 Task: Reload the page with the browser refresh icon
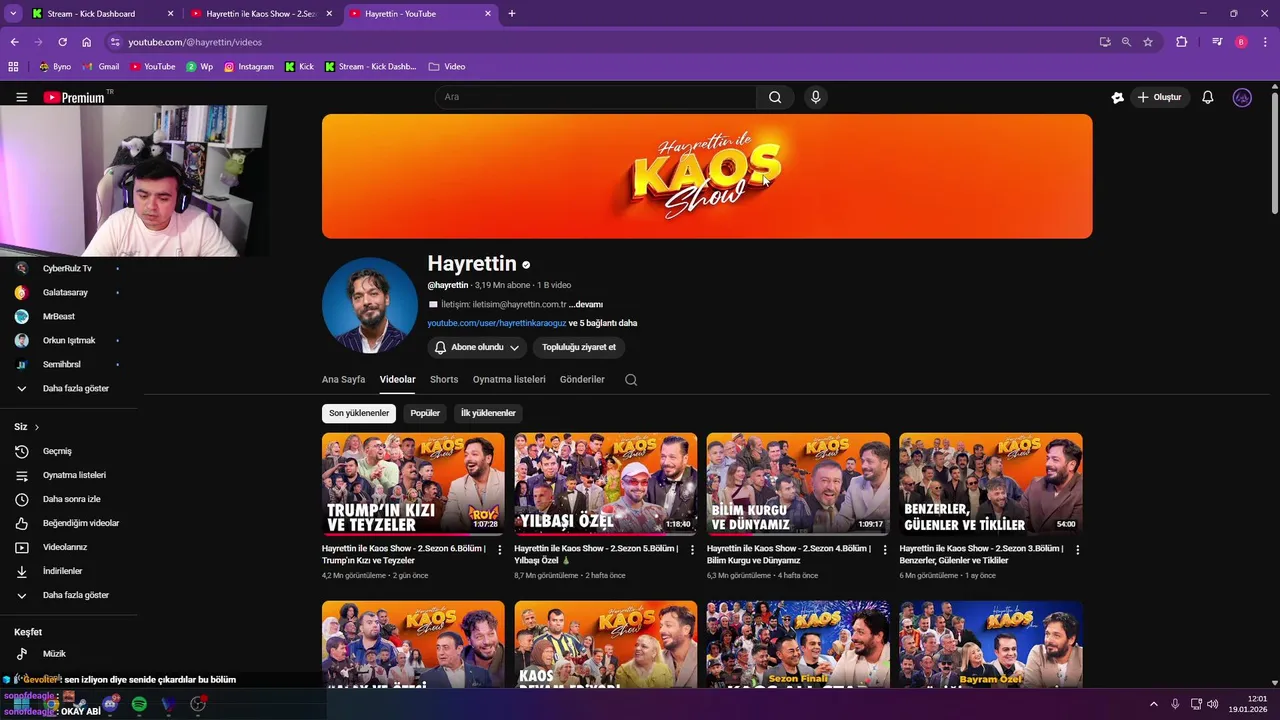point(62,42)
